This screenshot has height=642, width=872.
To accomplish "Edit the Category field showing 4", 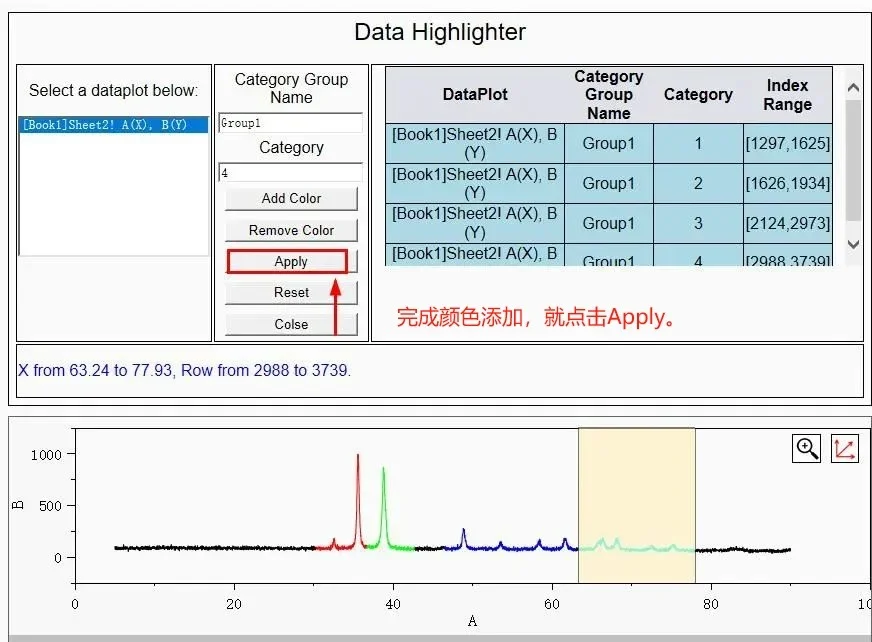I will click(x=290, y=172).
